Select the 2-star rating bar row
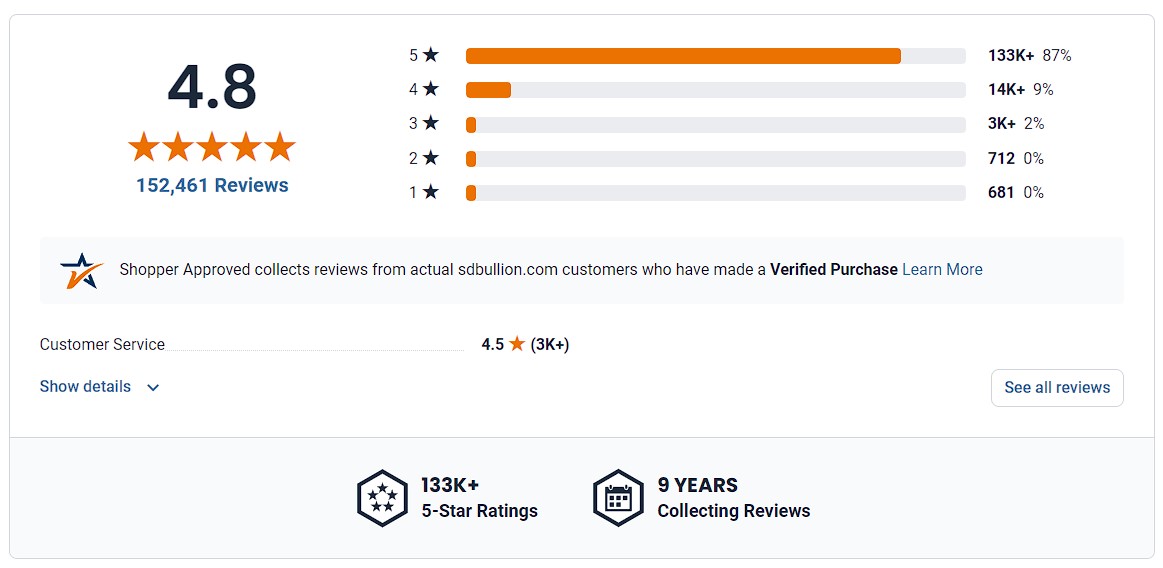 coord(716,159)
